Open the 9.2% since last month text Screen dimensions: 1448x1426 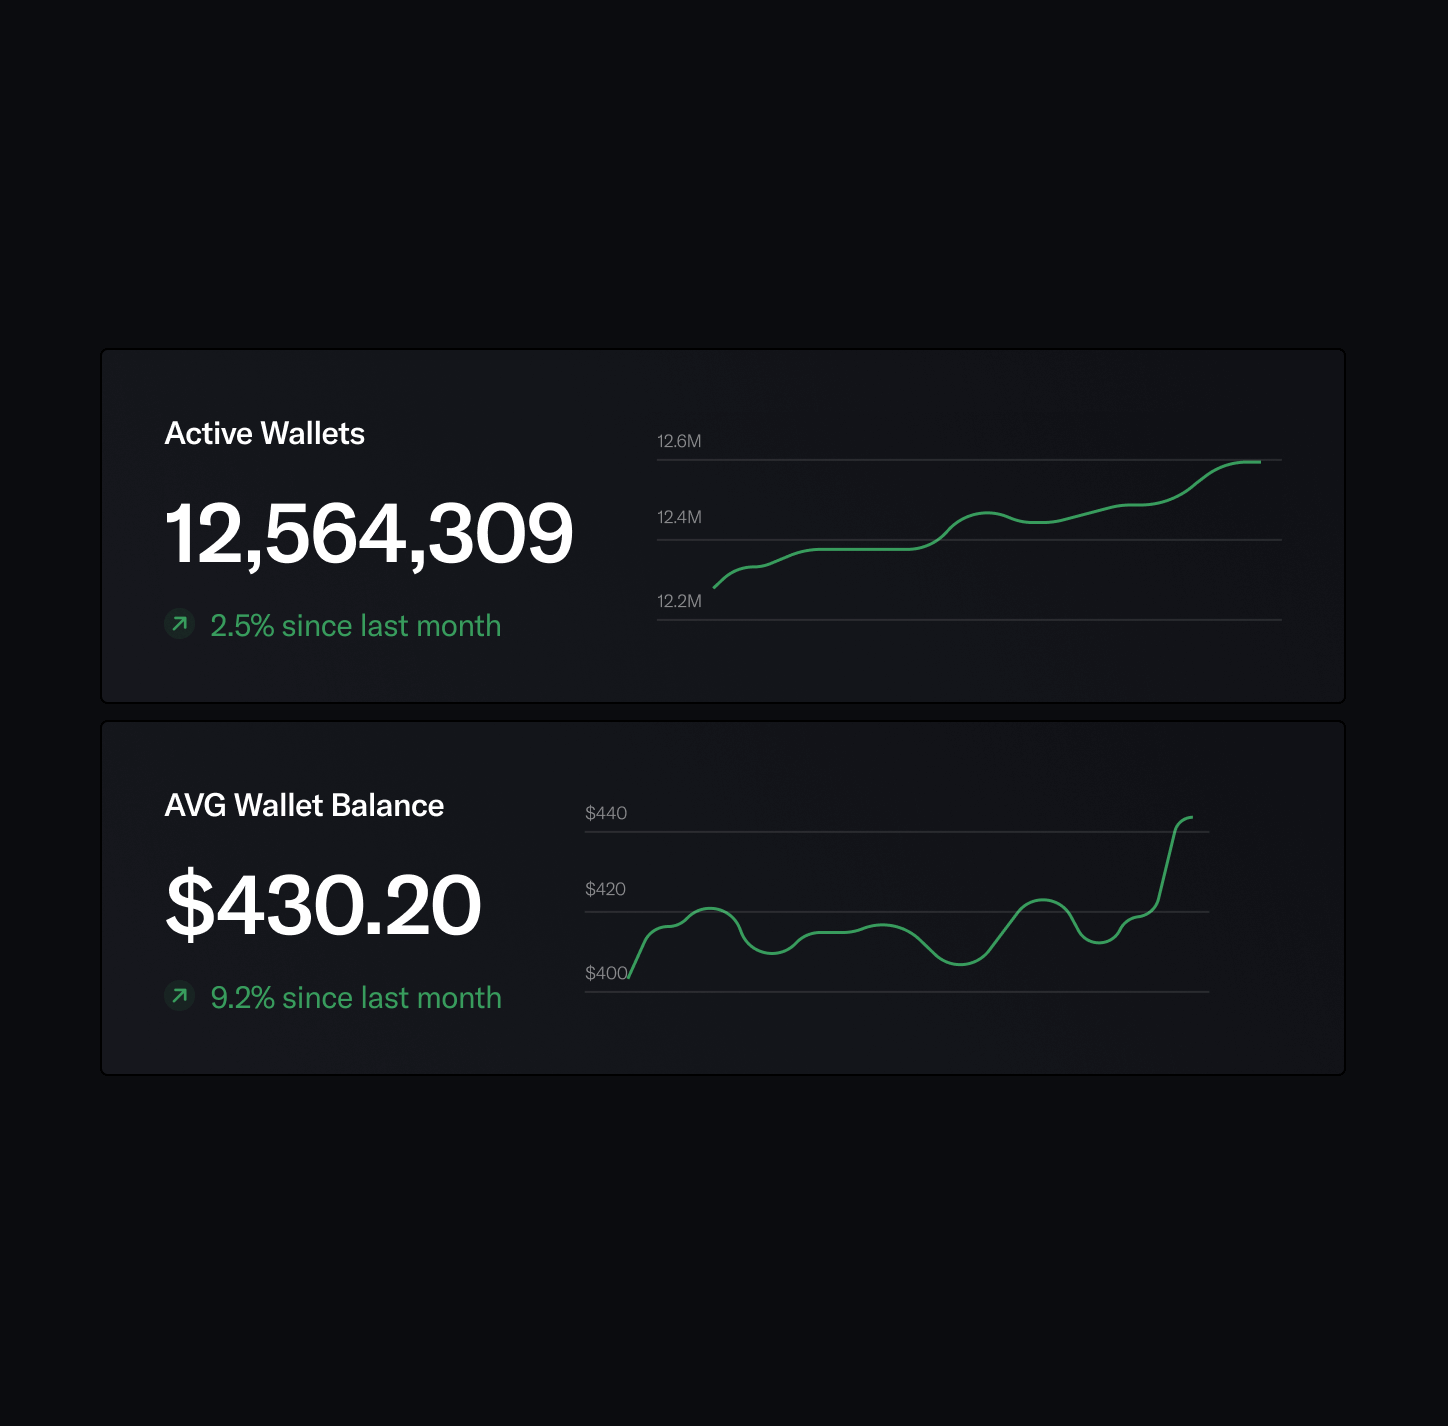(x=356, y=998)
